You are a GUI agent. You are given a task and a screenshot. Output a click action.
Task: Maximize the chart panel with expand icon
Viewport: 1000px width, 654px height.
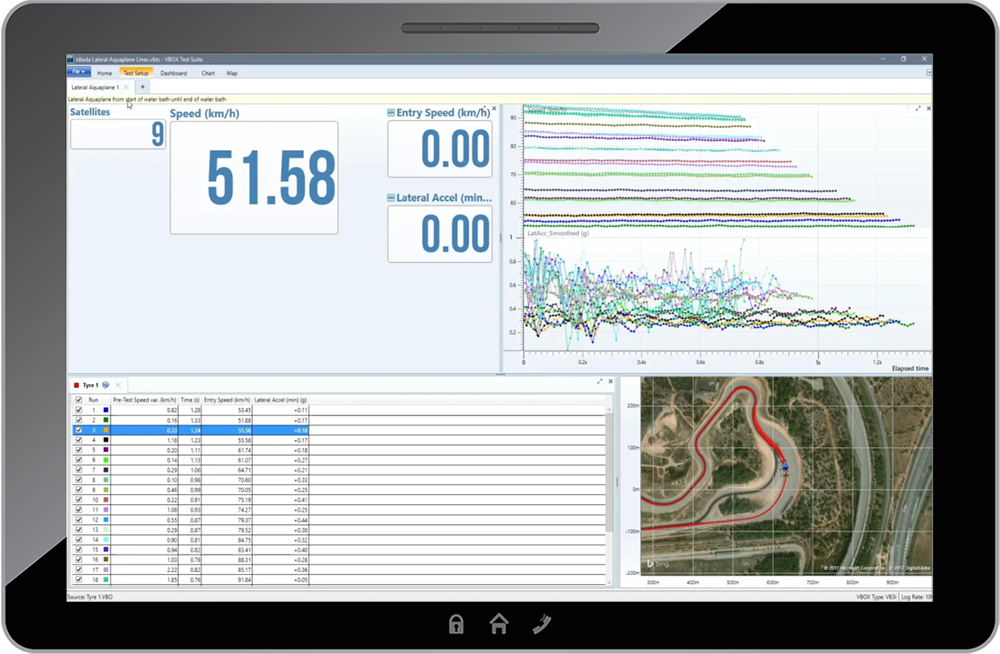[x=917, y=108]
